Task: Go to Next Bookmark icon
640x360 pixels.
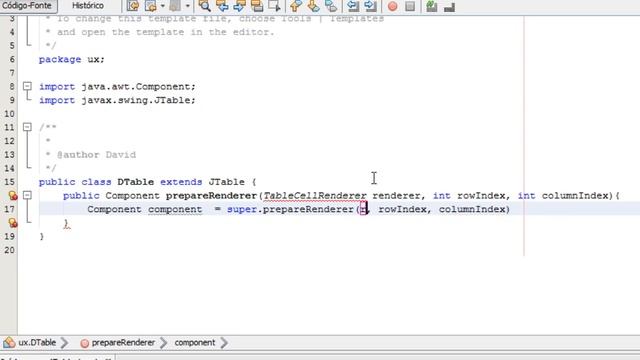Action: click(313, 6)
